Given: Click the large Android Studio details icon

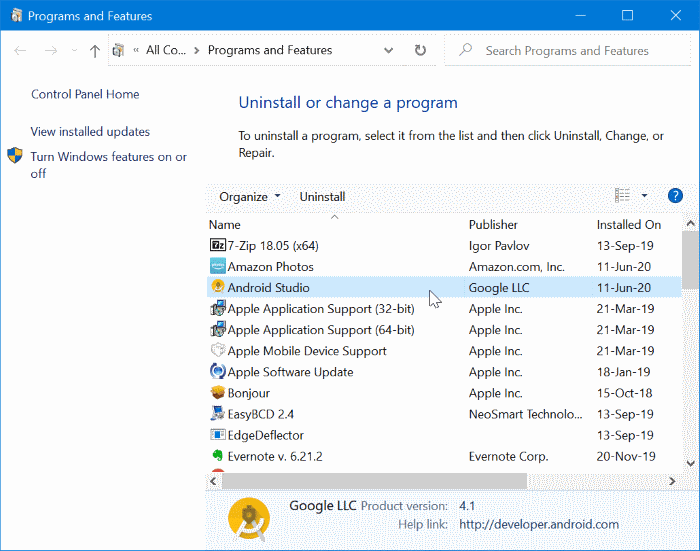Looking at the screenshot, I should [249, 519].
